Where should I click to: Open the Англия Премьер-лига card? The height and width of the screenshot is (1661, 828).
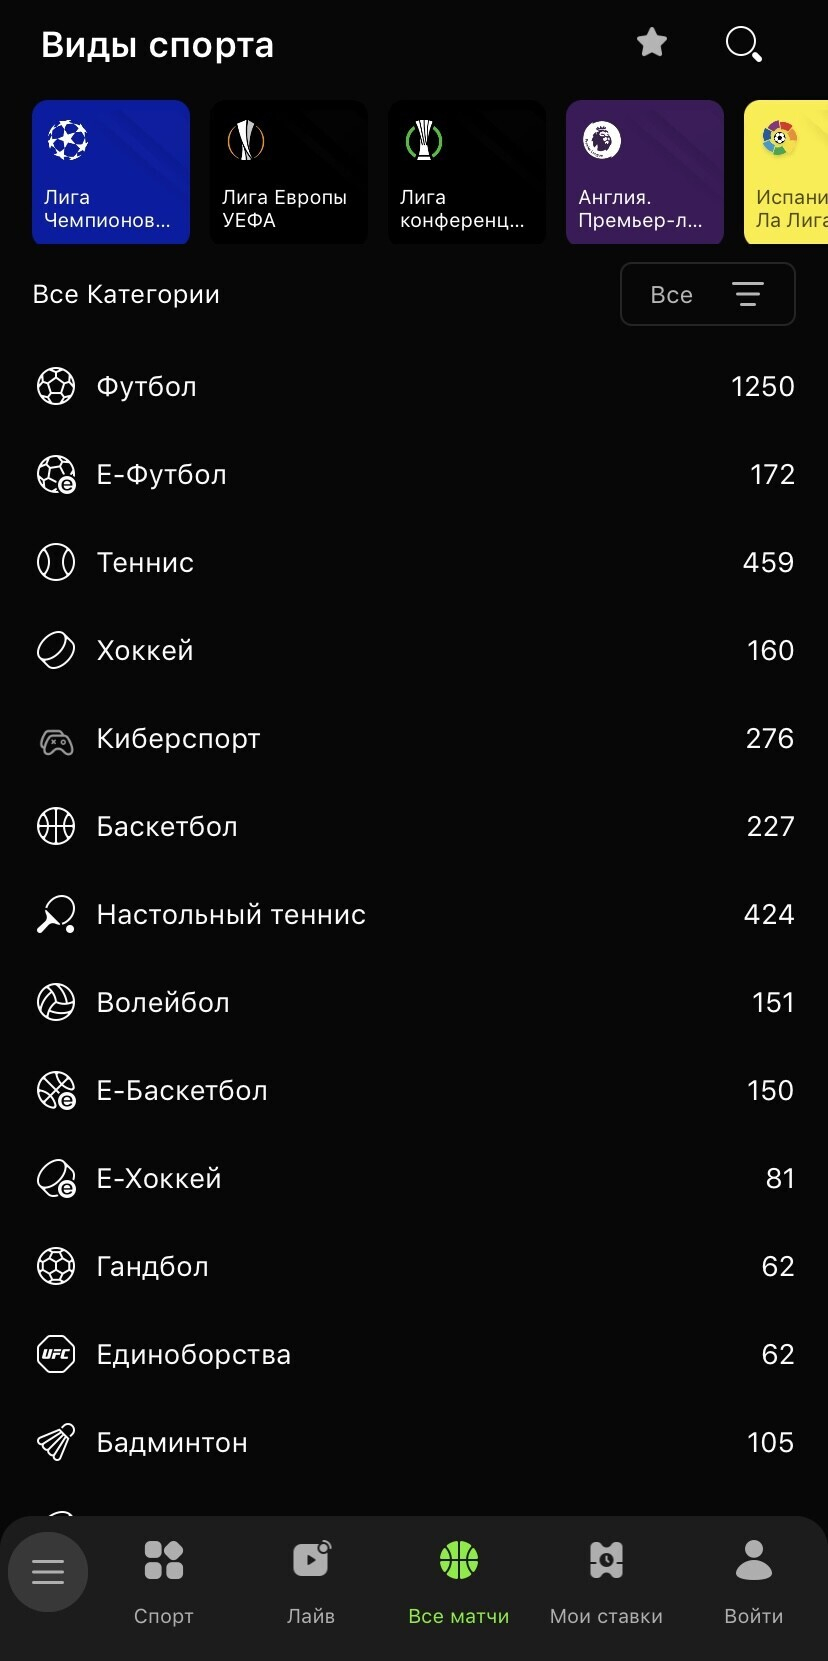coord(645,172)
